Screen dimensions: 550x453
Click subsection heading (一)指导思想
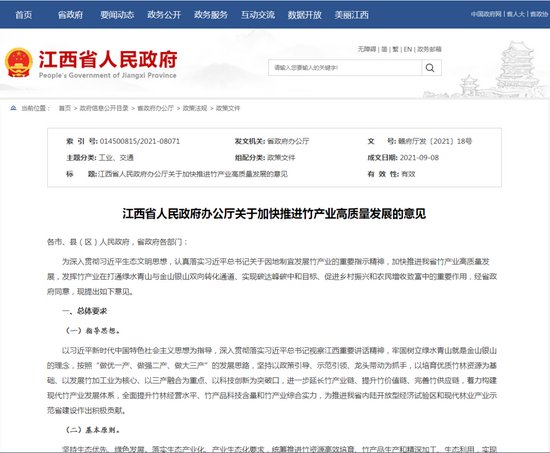93,331
